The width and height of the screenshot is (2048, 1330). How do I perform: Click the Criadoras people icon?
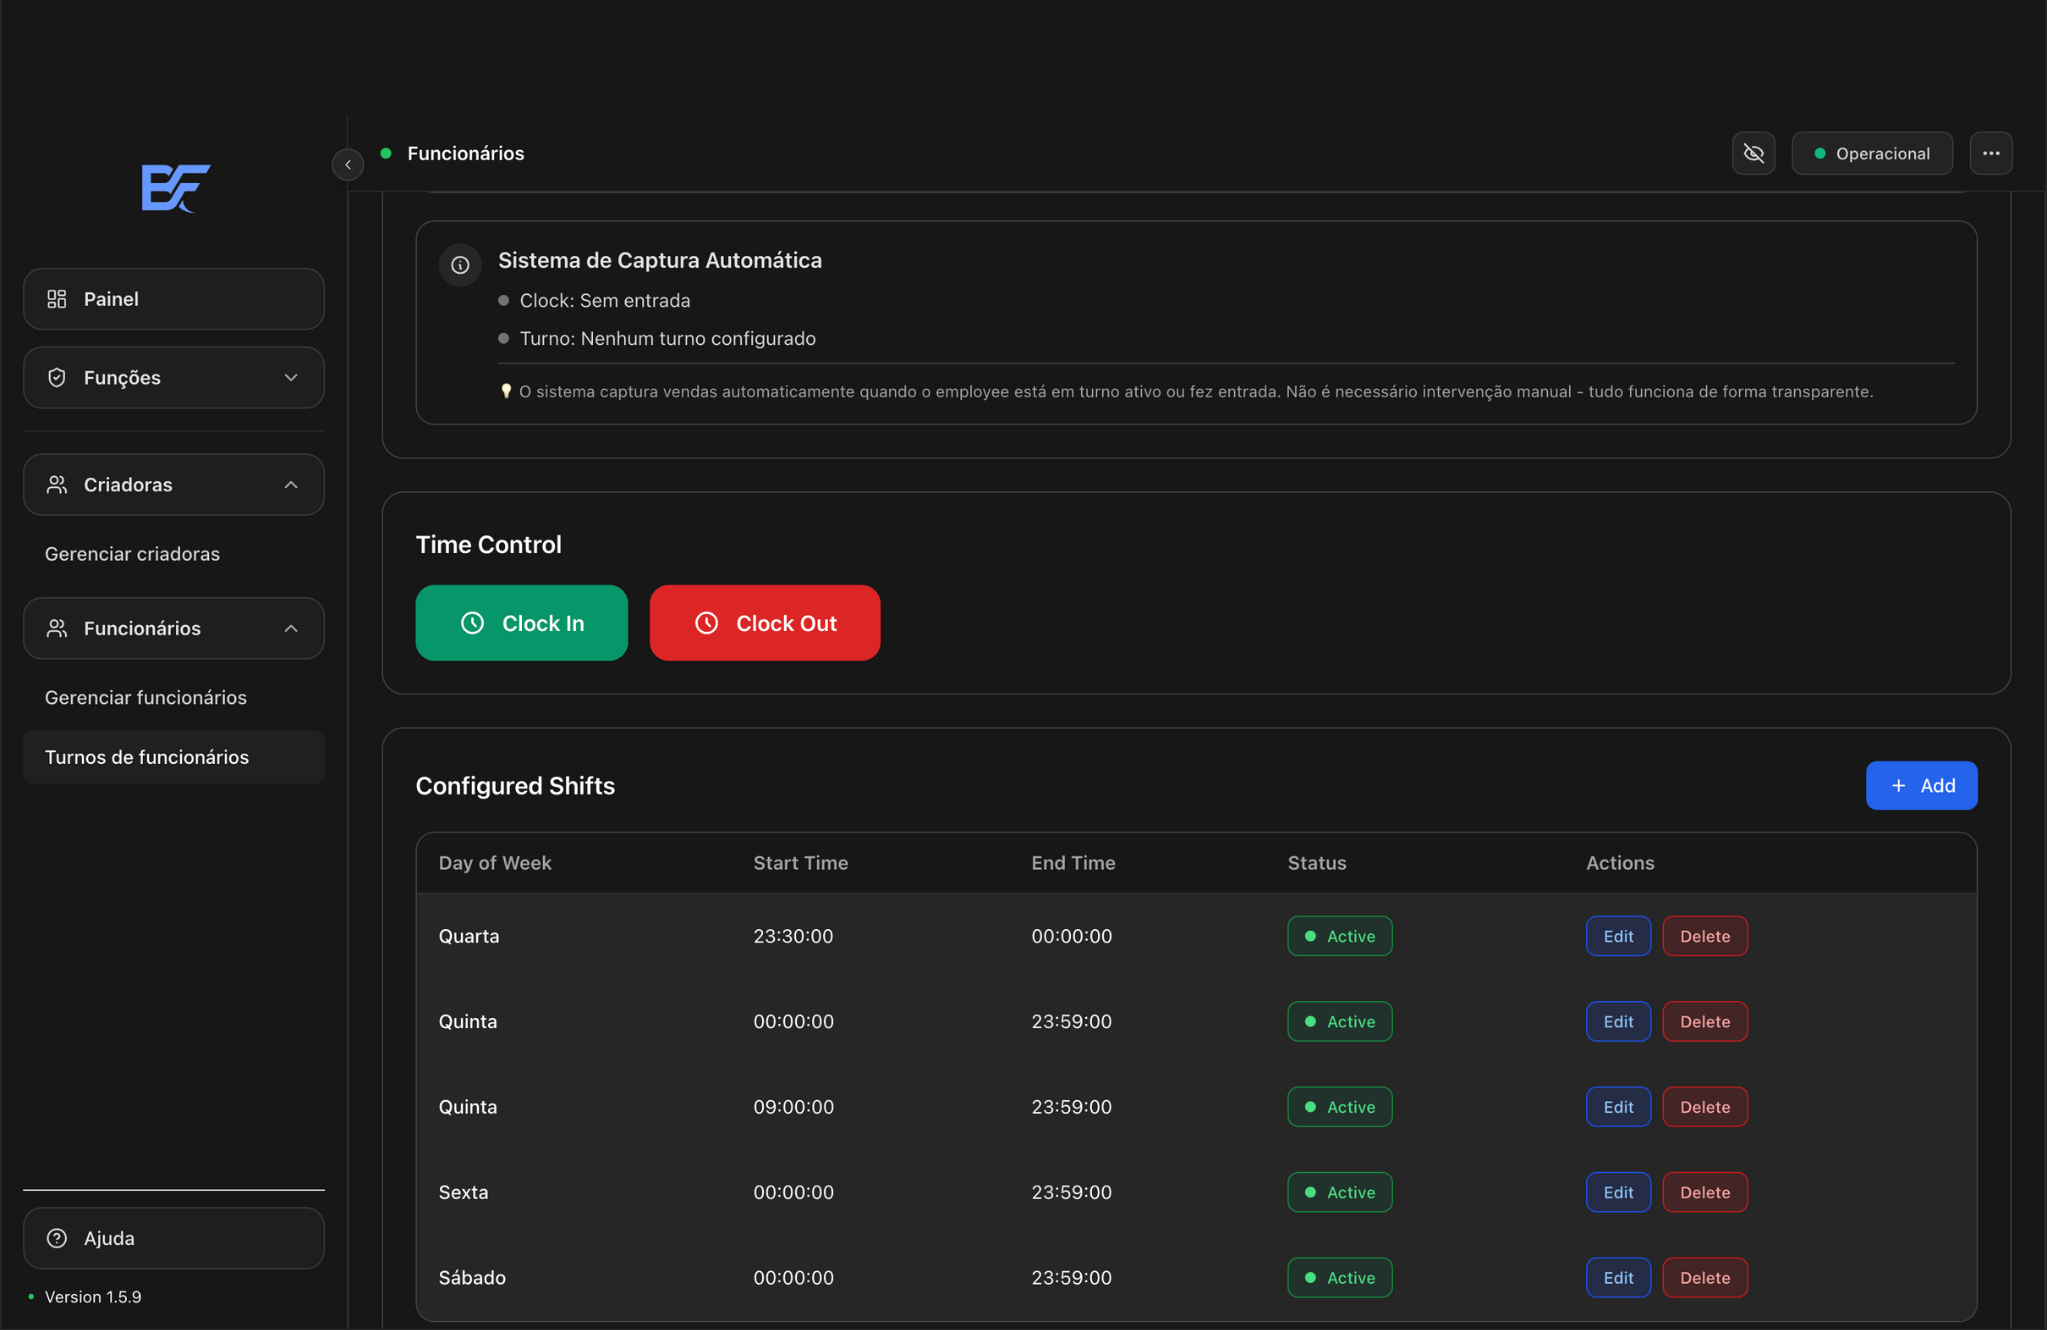(x=57, y=485)
